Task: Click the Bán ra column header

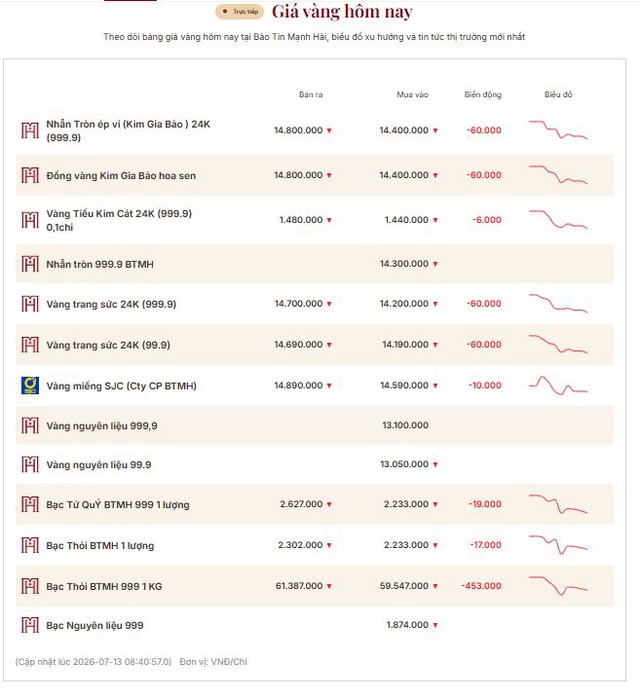Action: point(311,94)
